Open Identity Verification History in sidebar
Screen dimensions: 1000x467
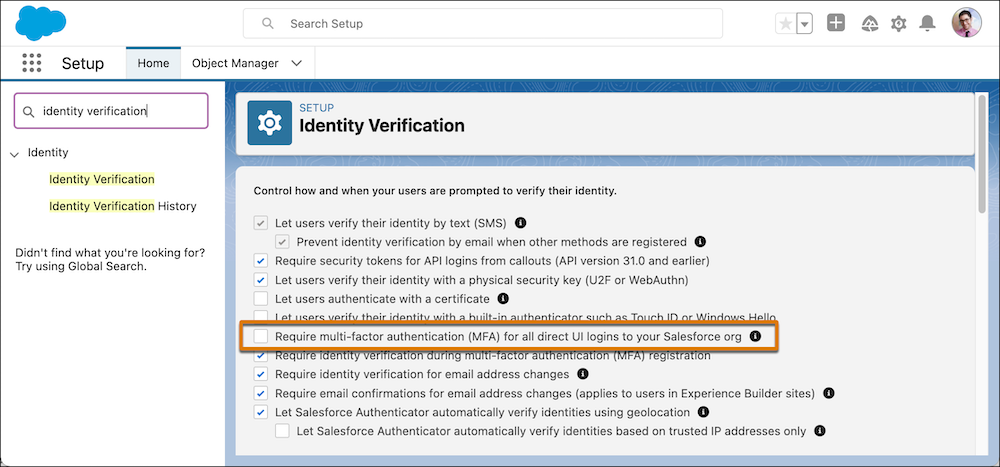click(x=122, y=206)
